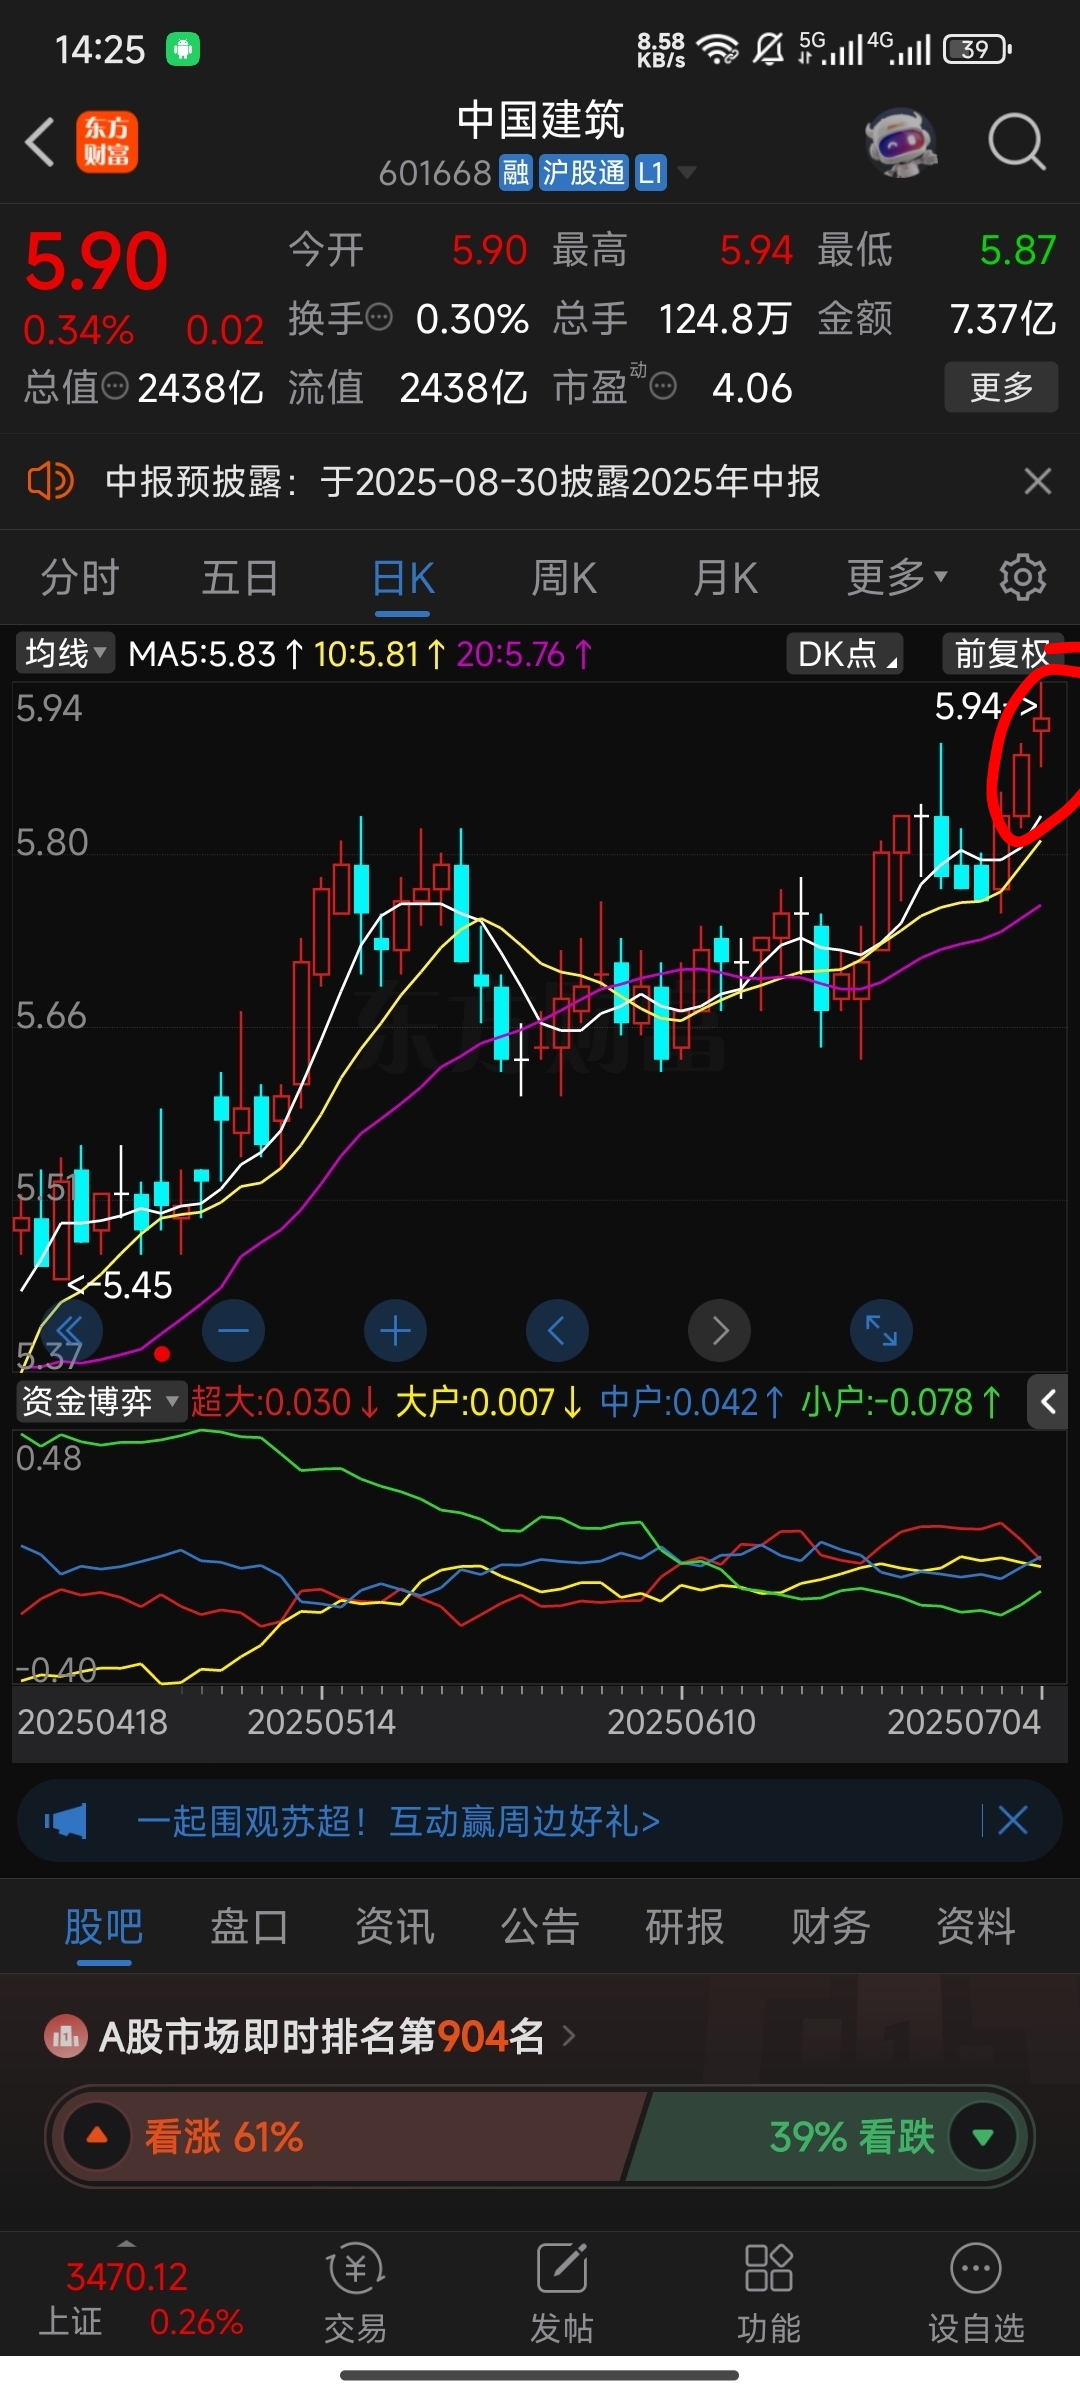Tap the A股 ranking chart icon
Viewport: 1080px width, 2400px height.
click(66, 2035)
